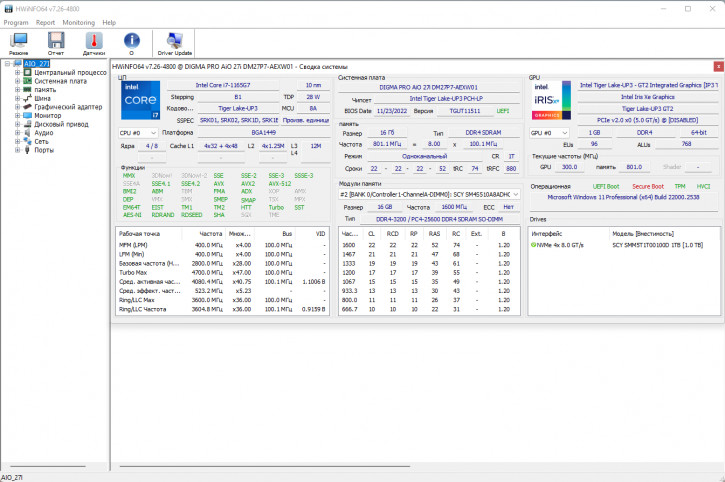
Task: Open the Program menu
Action: [x=16, y=23]
